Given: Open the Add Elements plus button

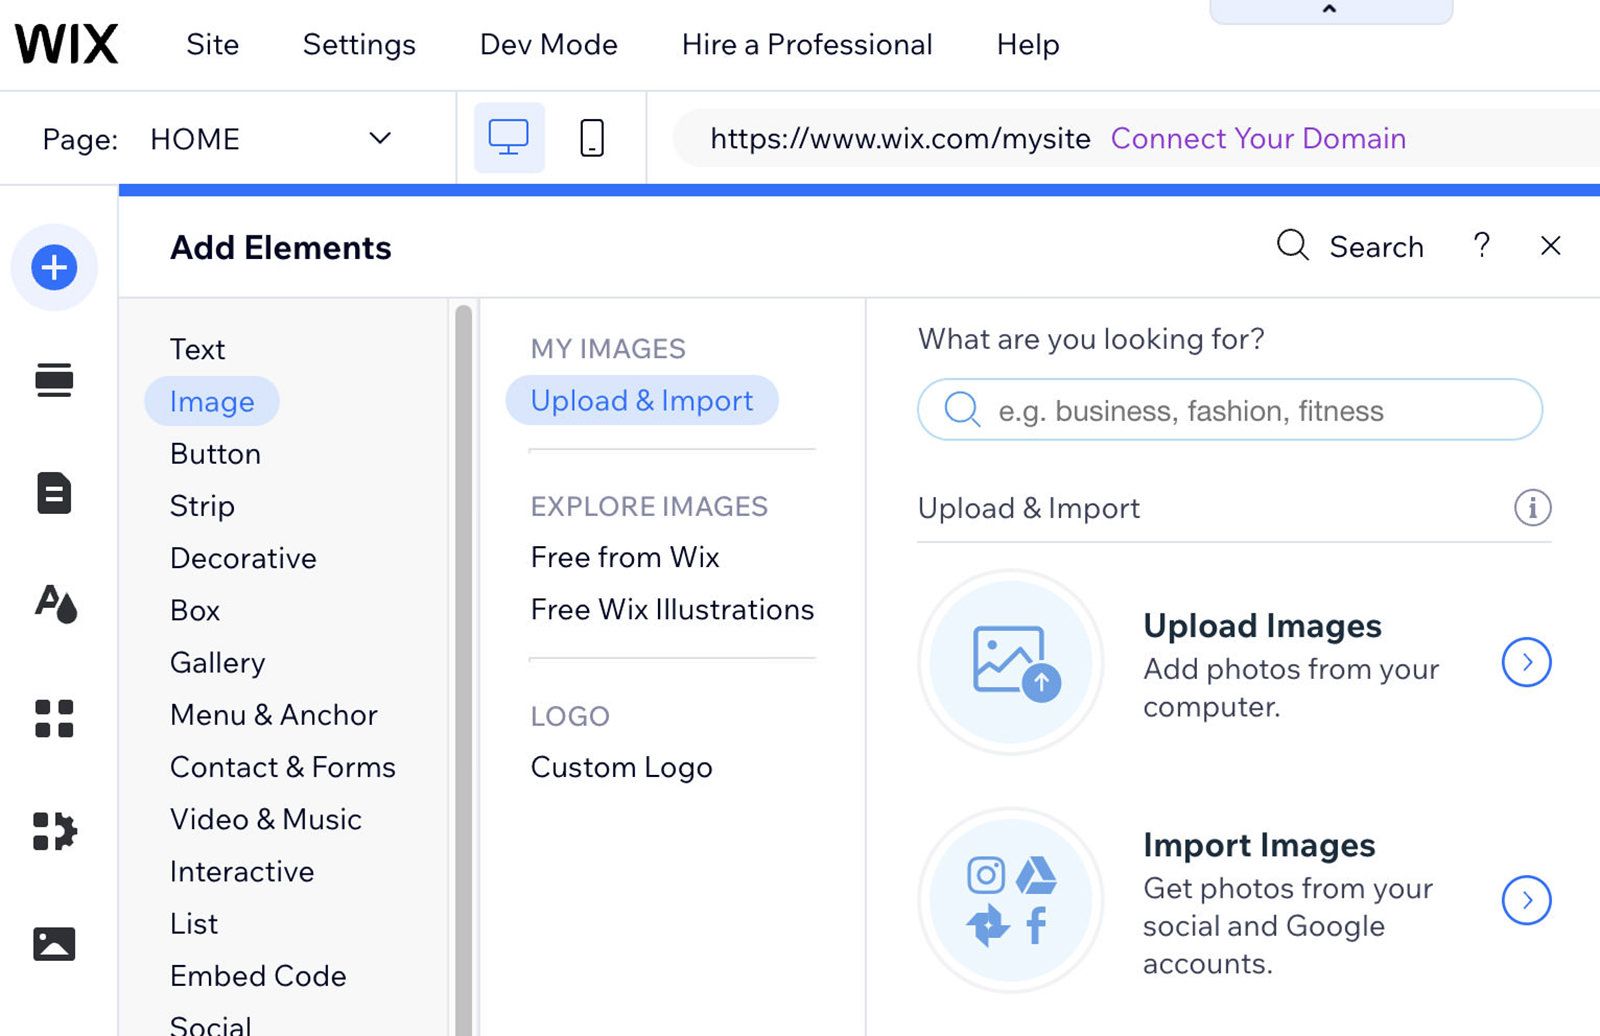Looking at the screenshot, I should pyautogui.click(x=54, y=267).
